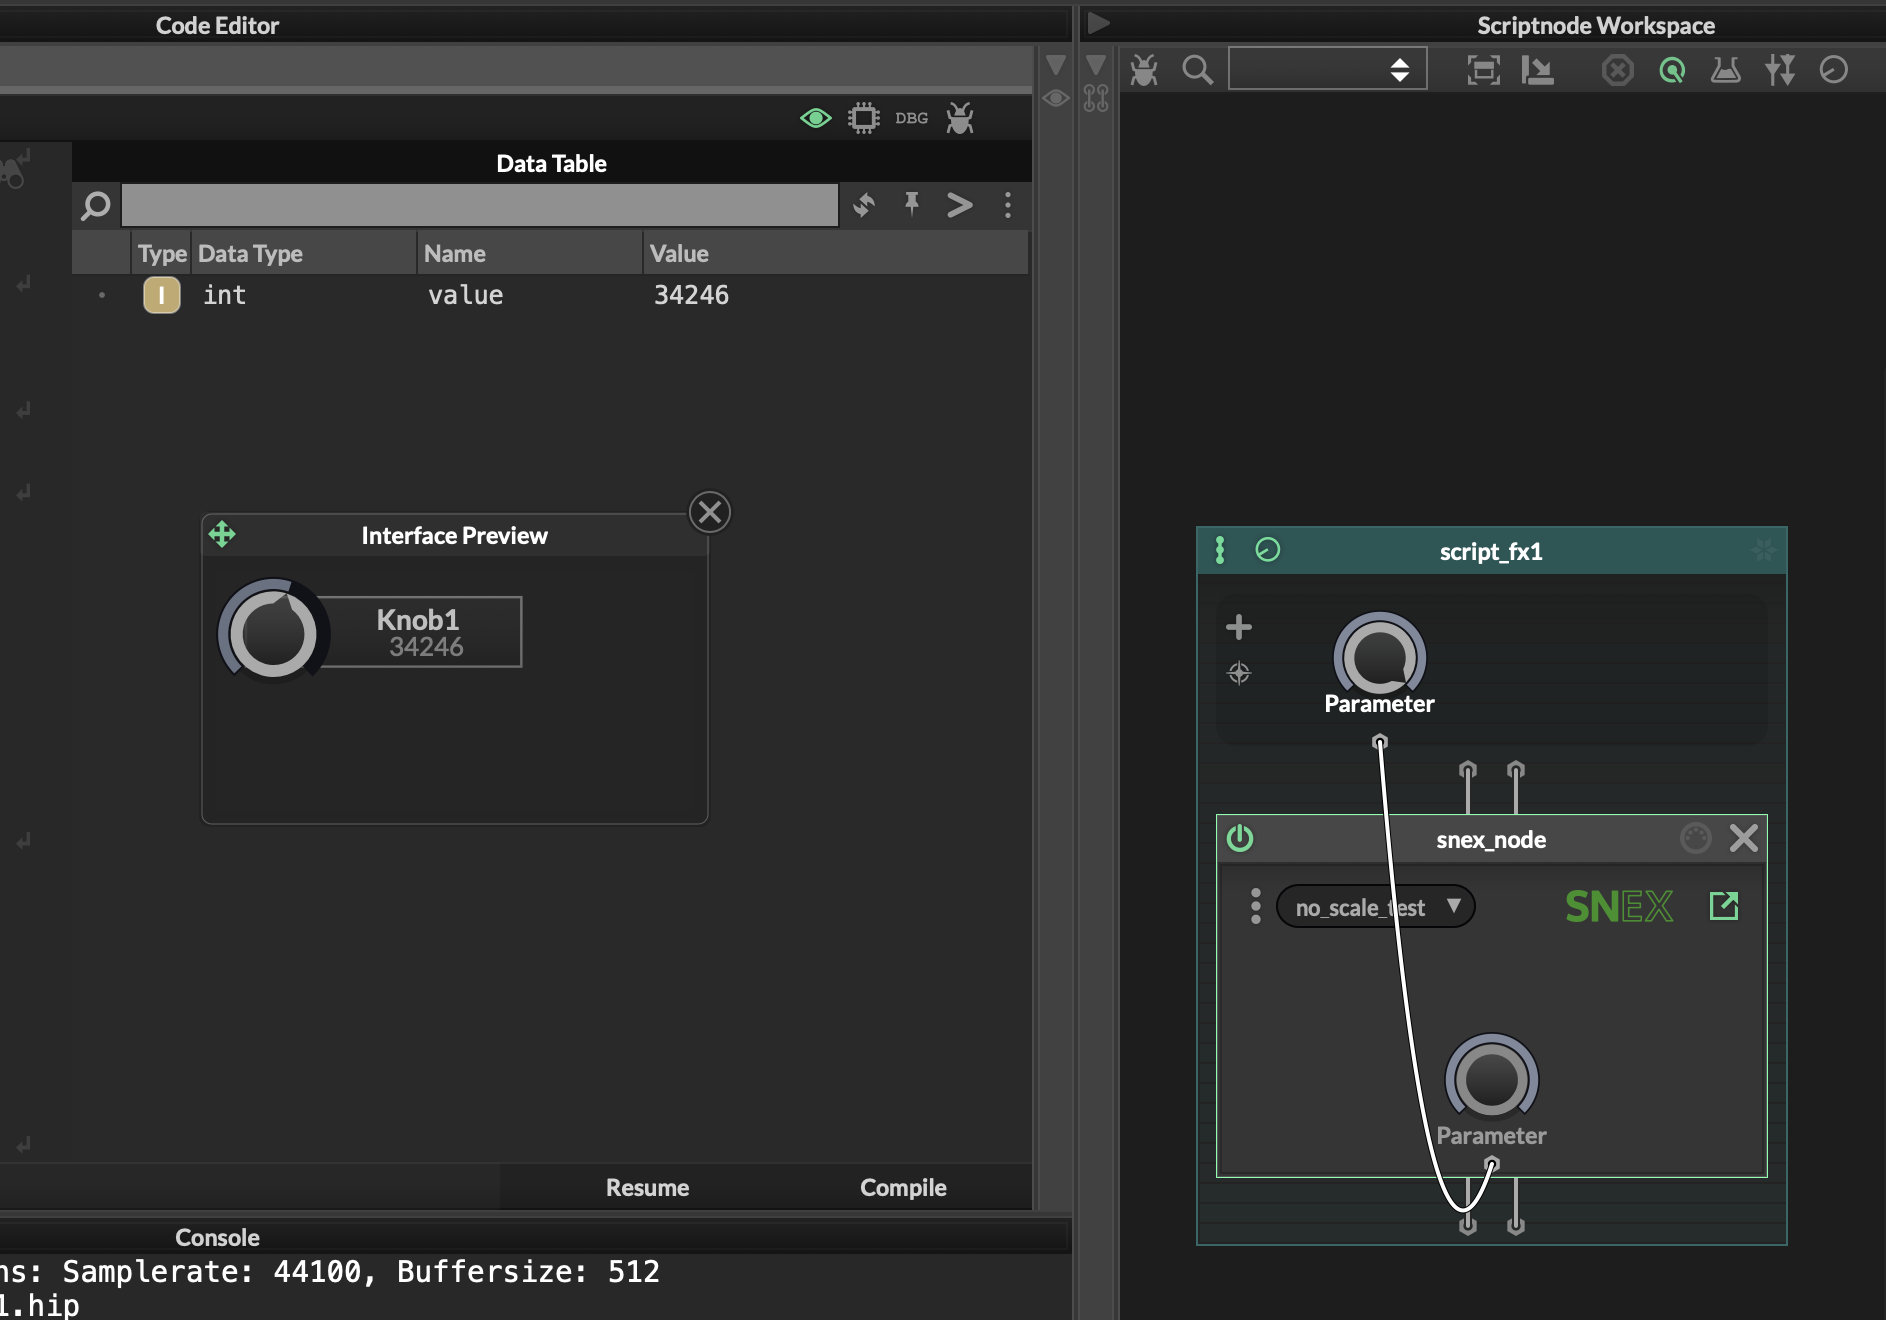Screen dimensions: 1886x1320
Task: Open the script_fx1 green three-dot menu
Action: click(1220, 550)
